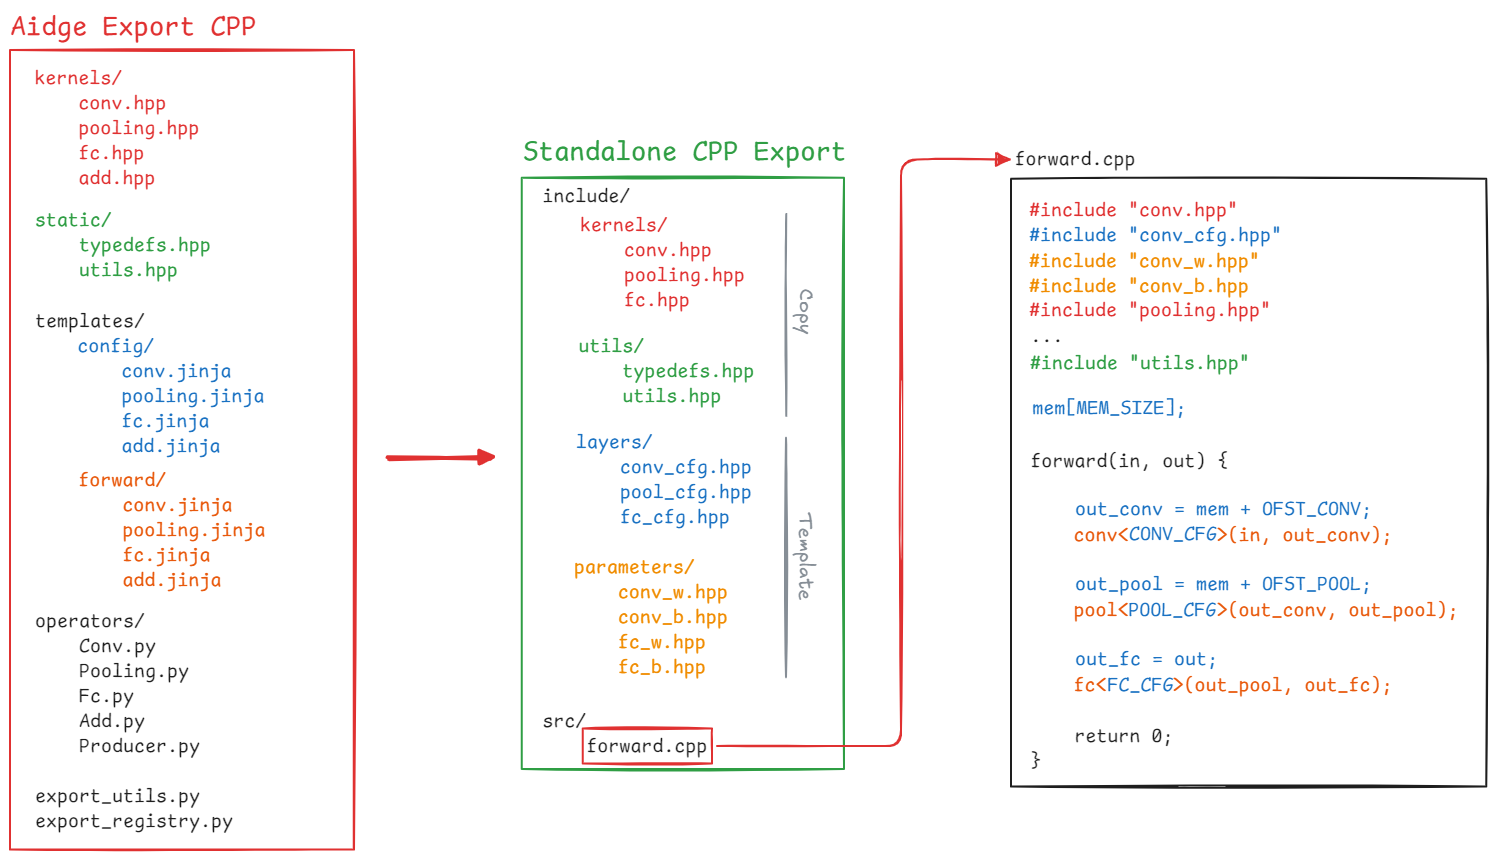
Task: Select add.hpp kernel file
Action: pyautogui.click(x=116, y=177)
